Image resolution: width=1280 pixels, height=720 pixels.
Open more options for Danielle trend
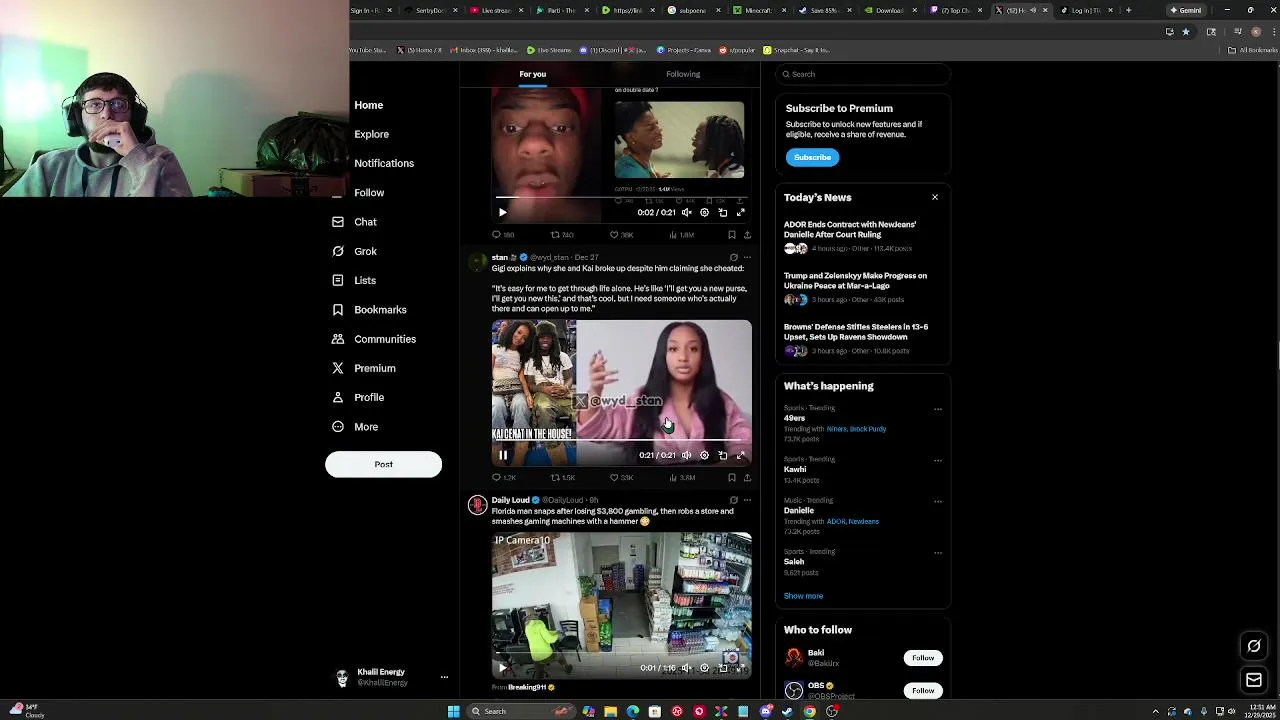tap(937, 502)
